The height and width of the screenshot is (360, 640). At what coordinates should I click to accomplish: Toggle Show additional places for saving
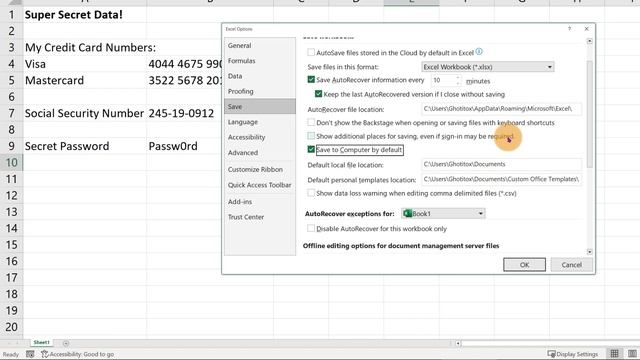tap(311, 136)
